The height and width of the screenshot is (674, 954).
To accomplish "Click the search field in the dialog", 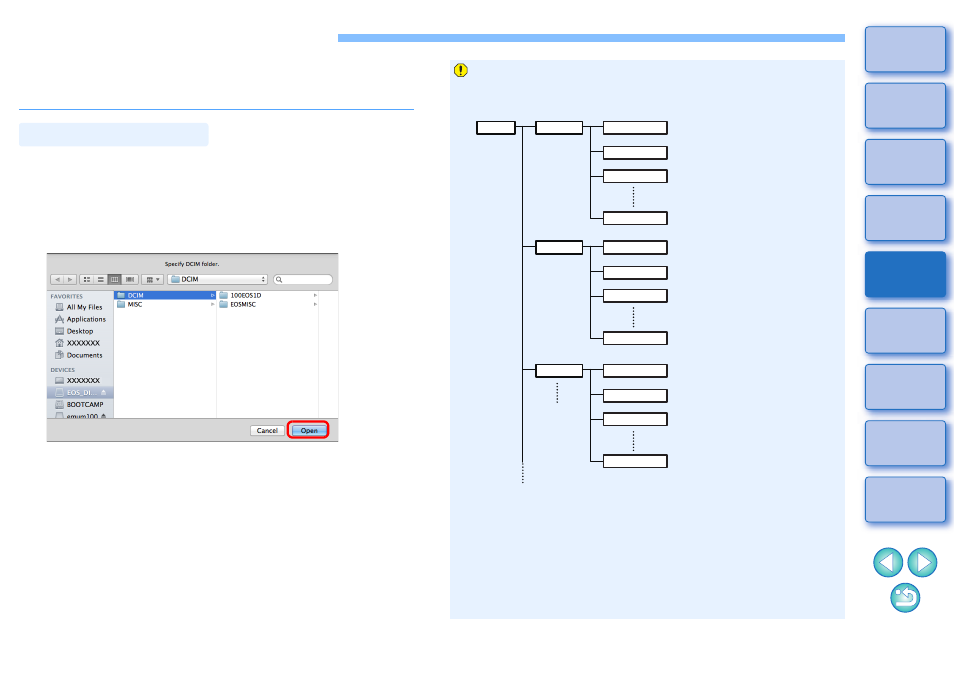I will (x=303, y=279).
